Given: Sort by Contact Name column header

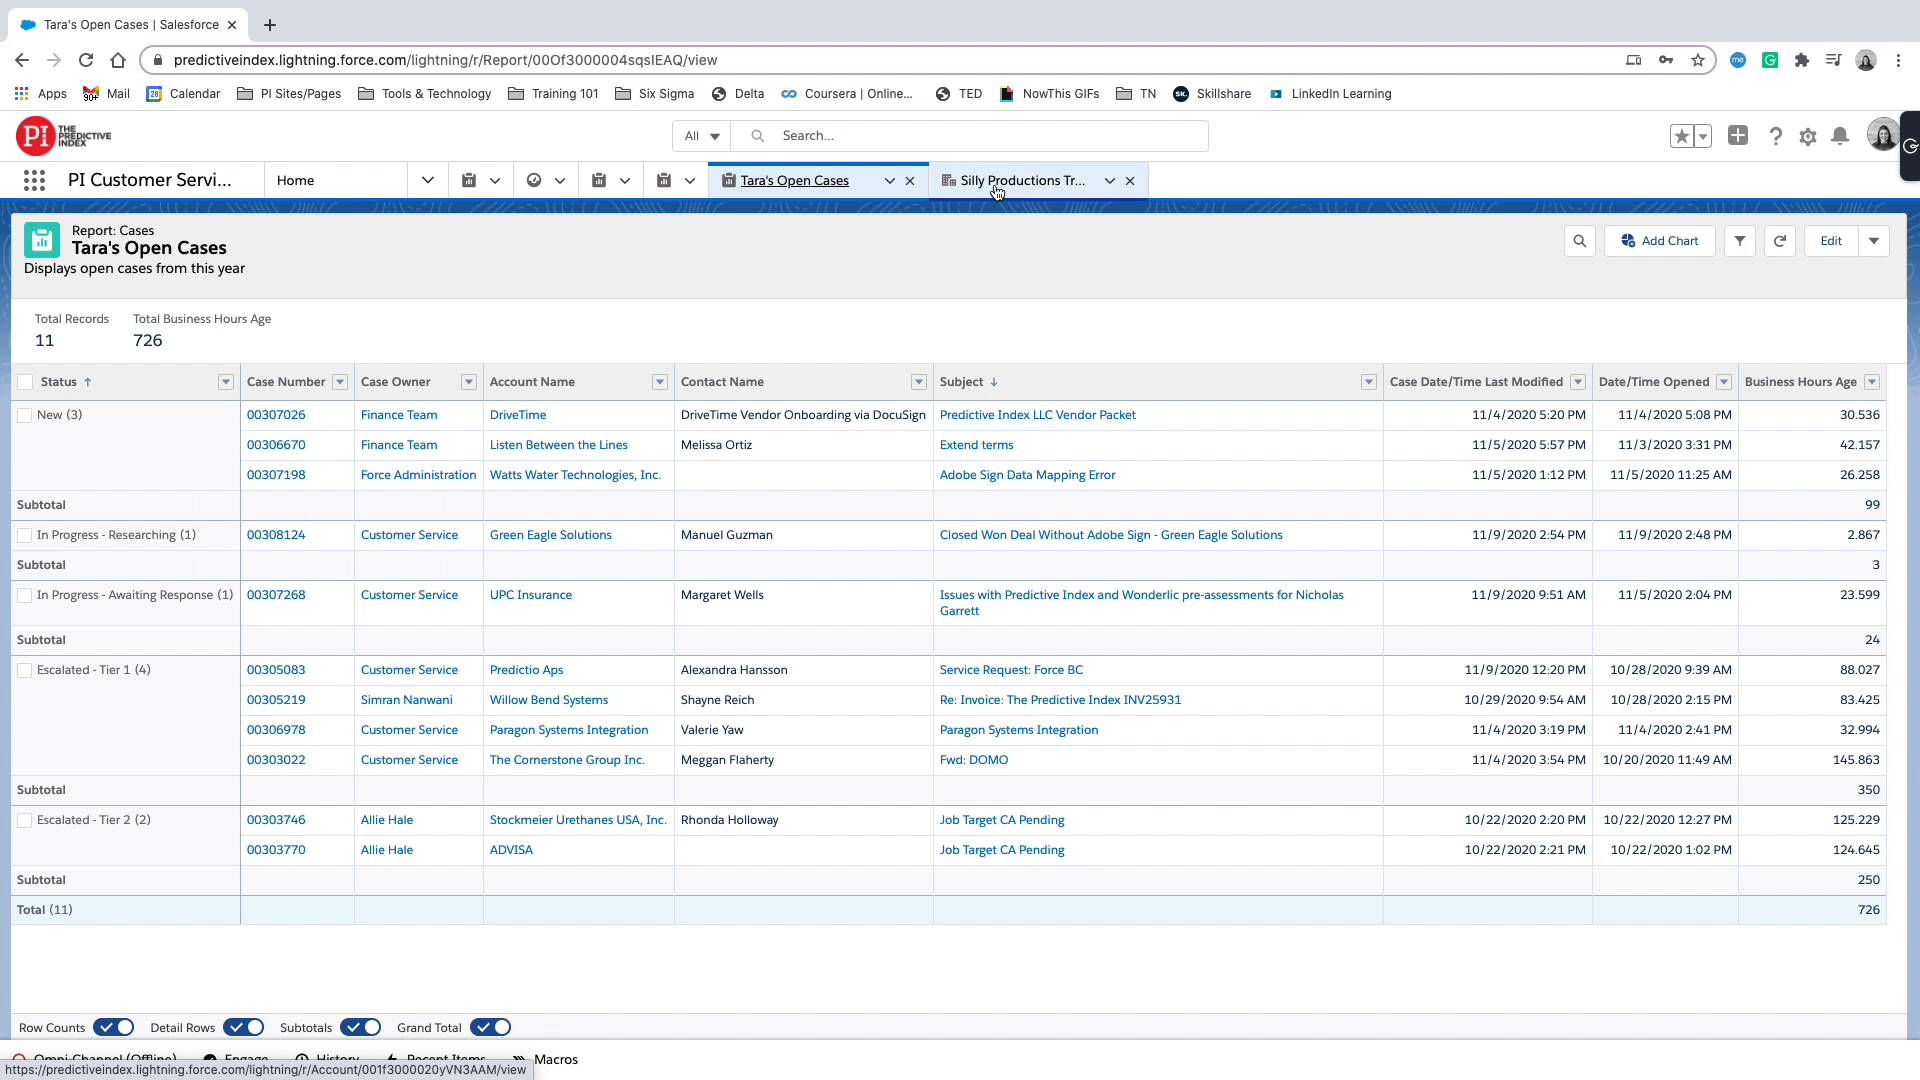Looking at the screenshot, I should click(x=722, y=382).
